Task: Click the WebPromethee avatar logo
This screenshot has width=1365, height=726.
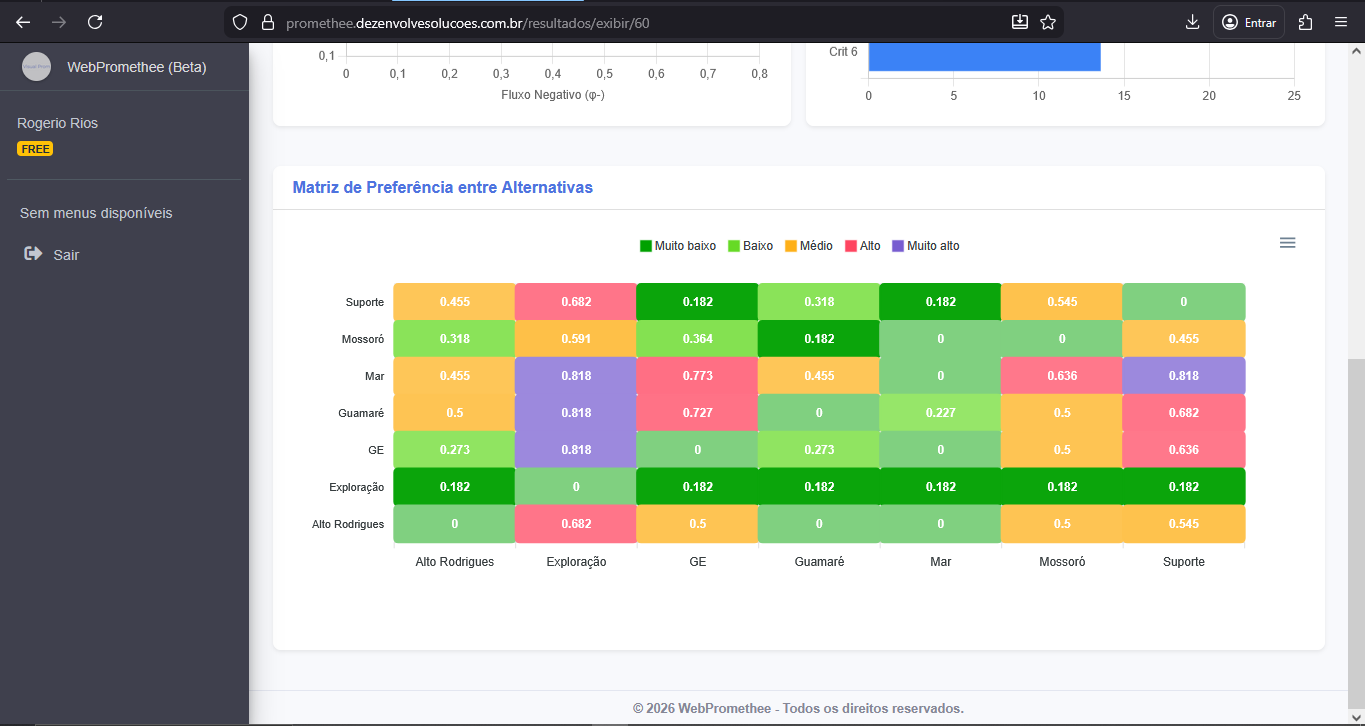Action: (x=36, y=67)
